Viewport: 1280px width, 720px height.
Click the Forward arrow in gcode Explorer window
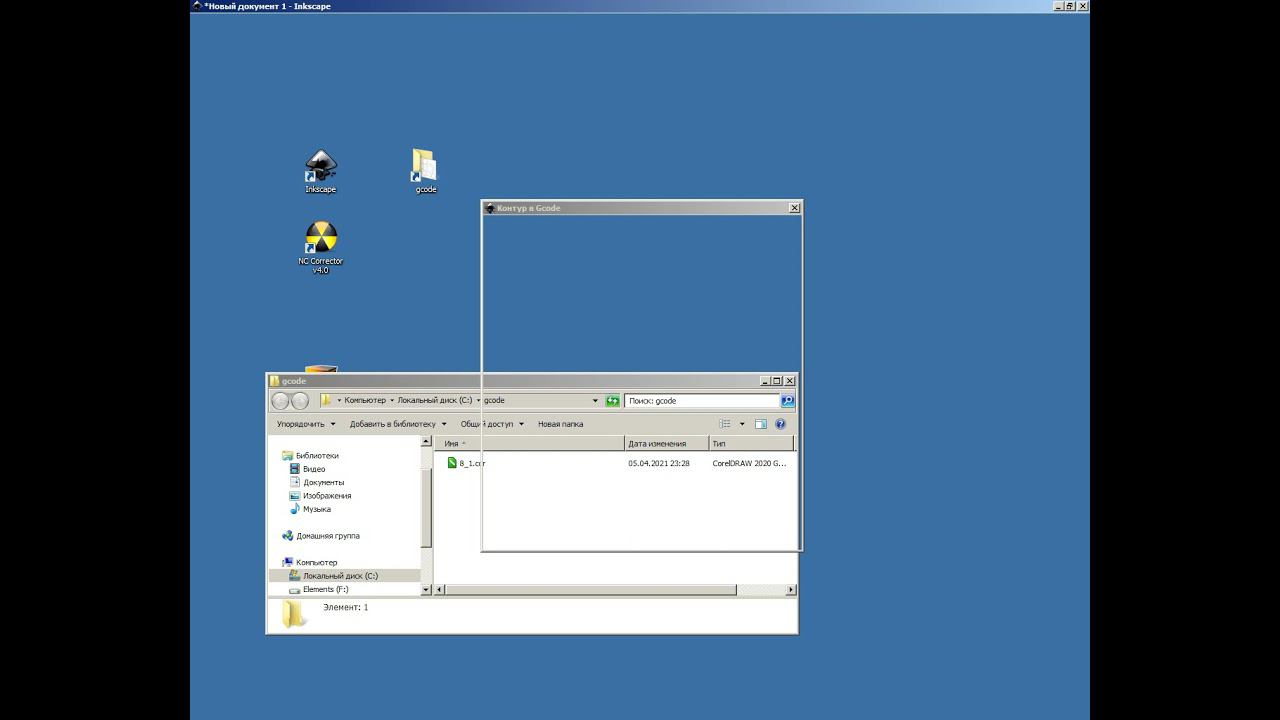[x=299, y=401]
